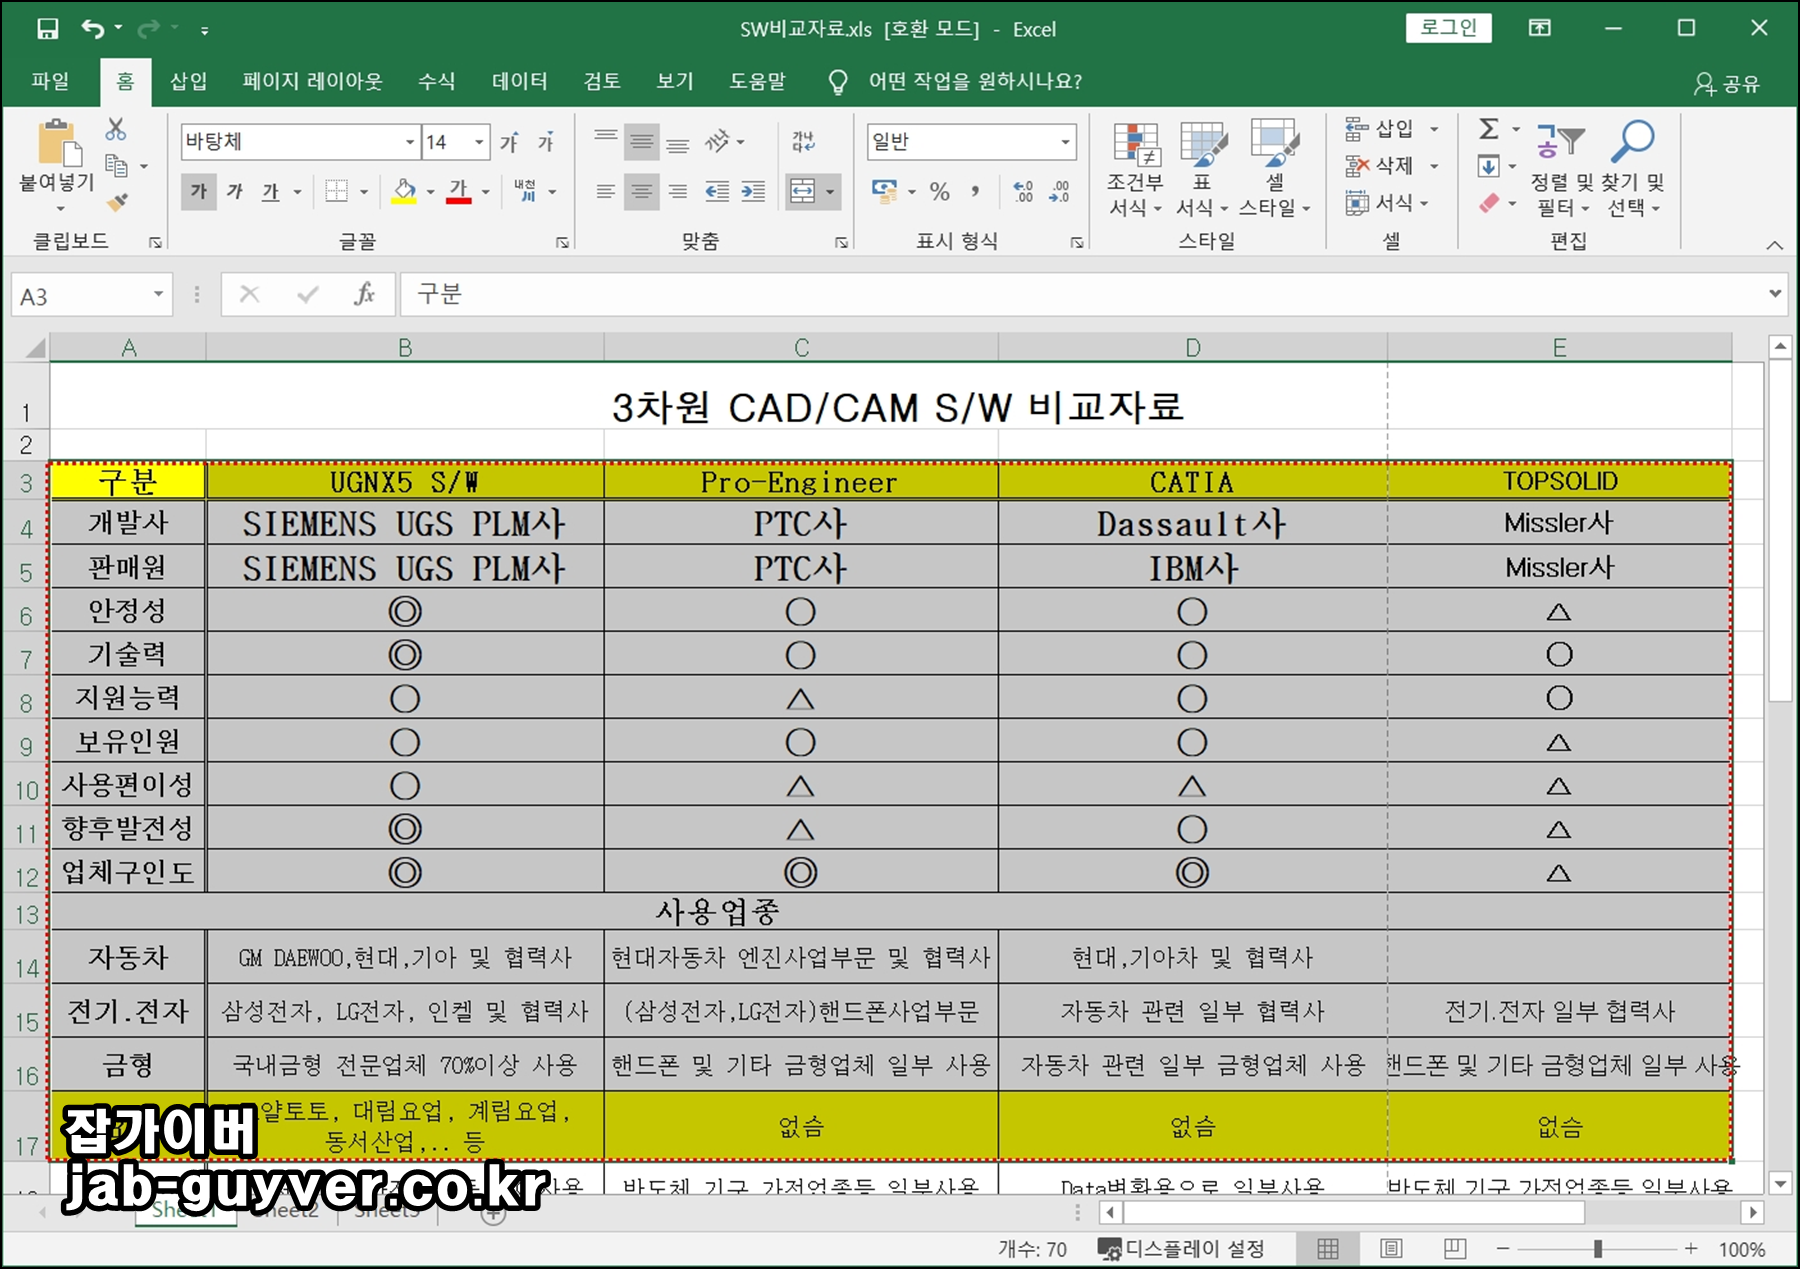
Task: Open Conditional Formatting menu
Action: [1135, 169]
